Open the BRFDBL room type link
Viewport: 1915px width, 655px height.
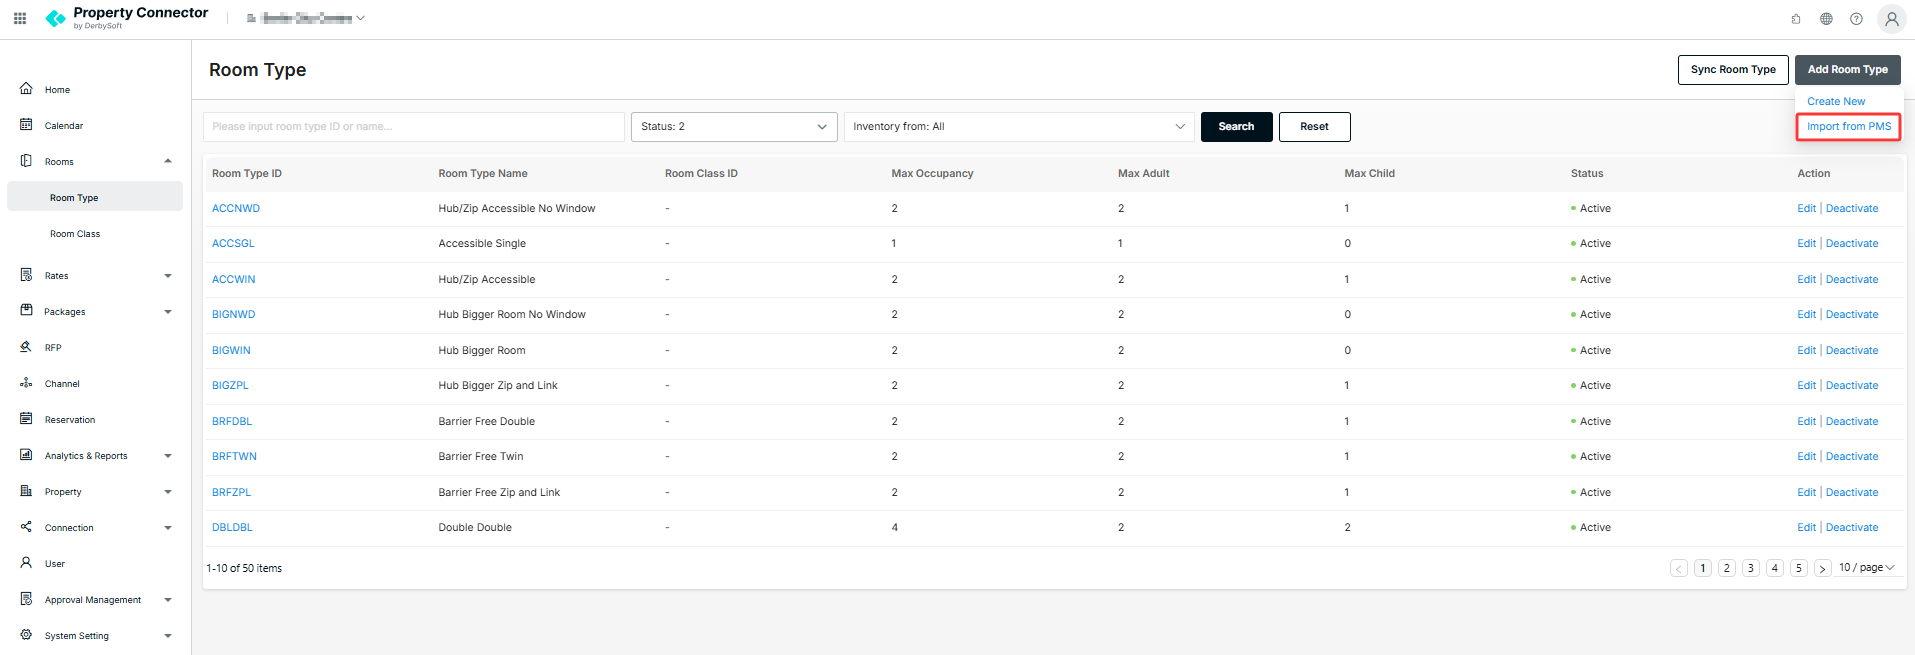[232, 421]
